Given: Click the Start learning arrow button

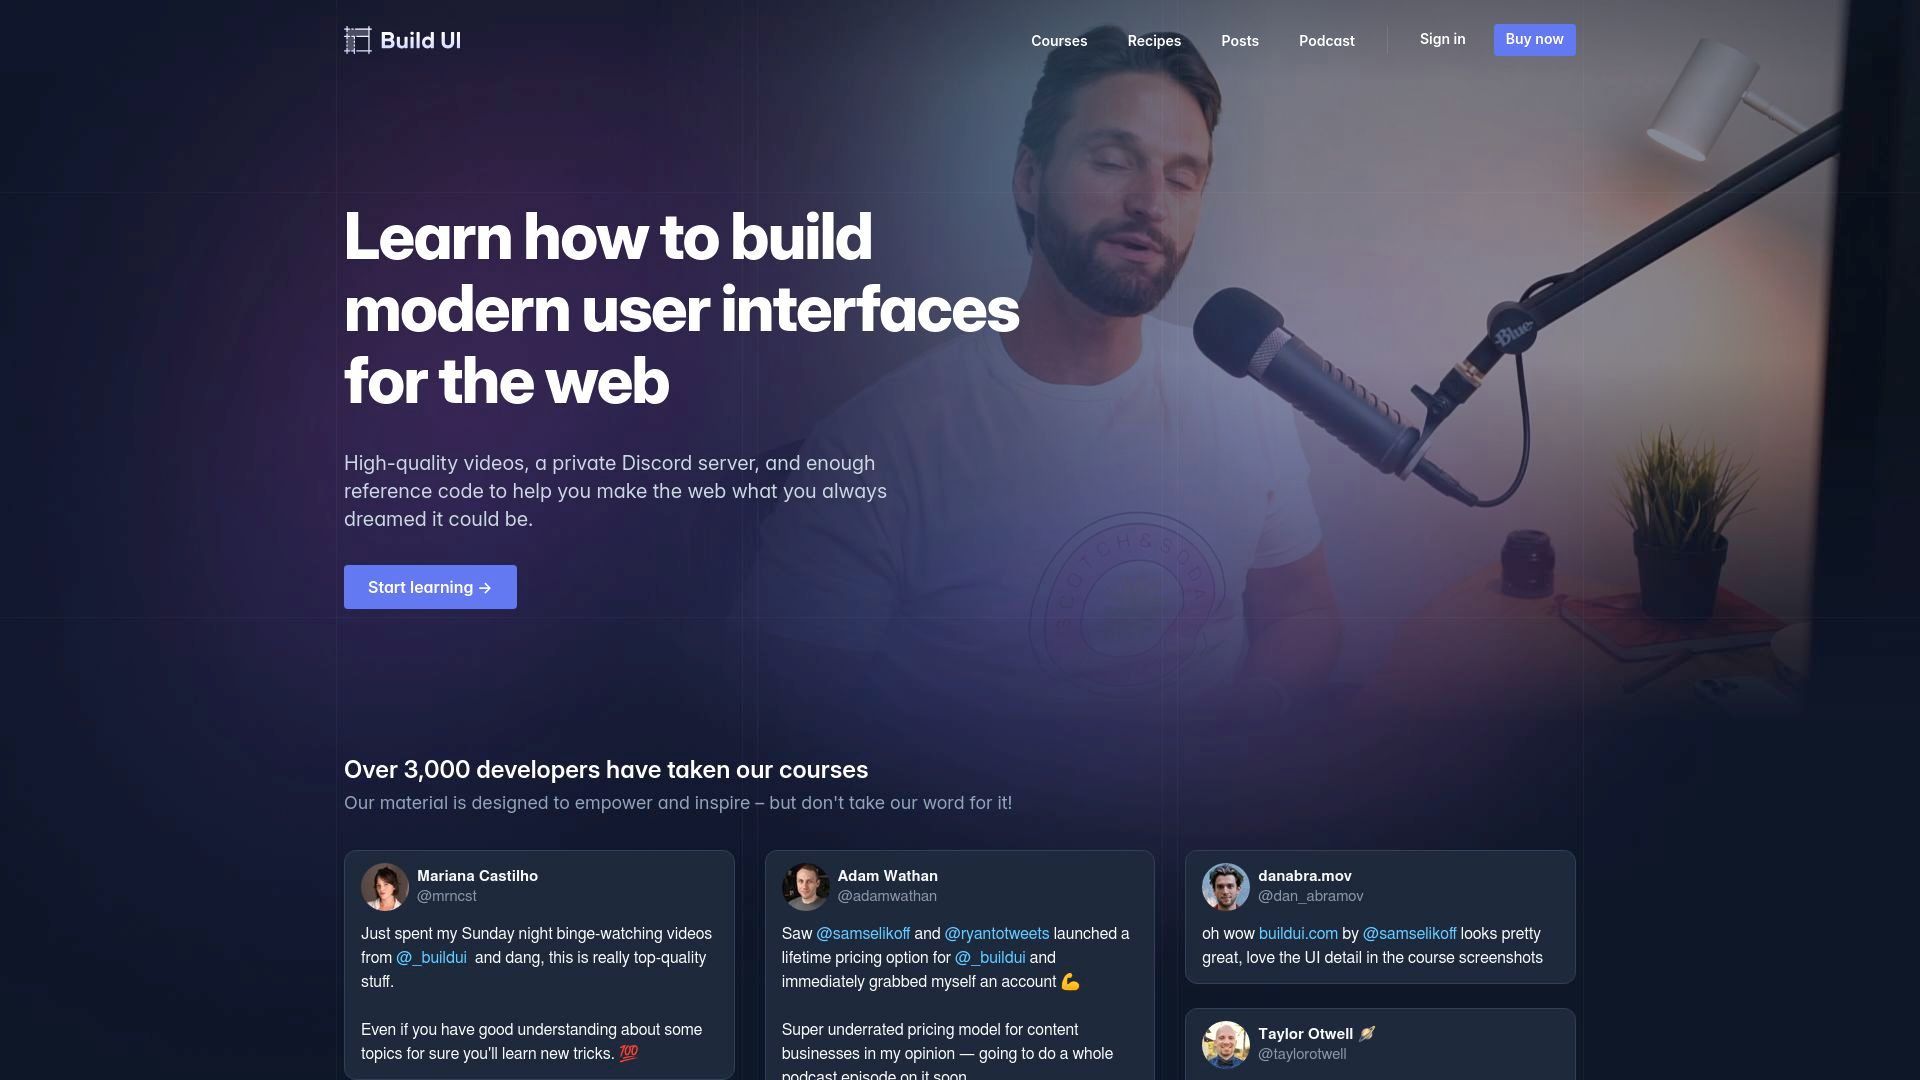Looking at the screenshot, I should click(x=430, y=587).
